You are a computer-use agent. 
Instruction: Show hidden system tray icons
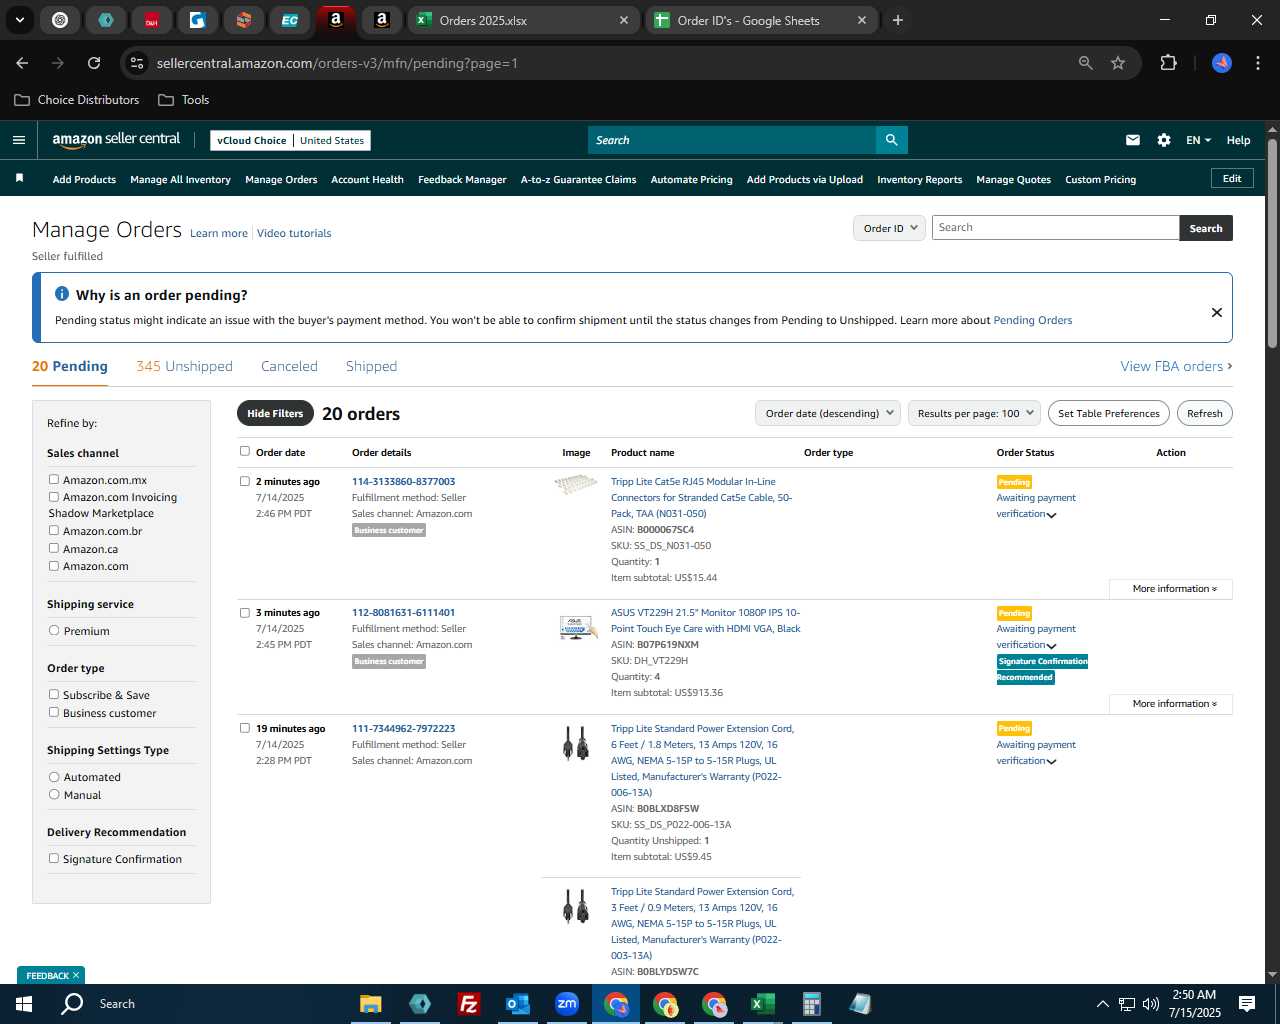click(x=1102, y=1004)
